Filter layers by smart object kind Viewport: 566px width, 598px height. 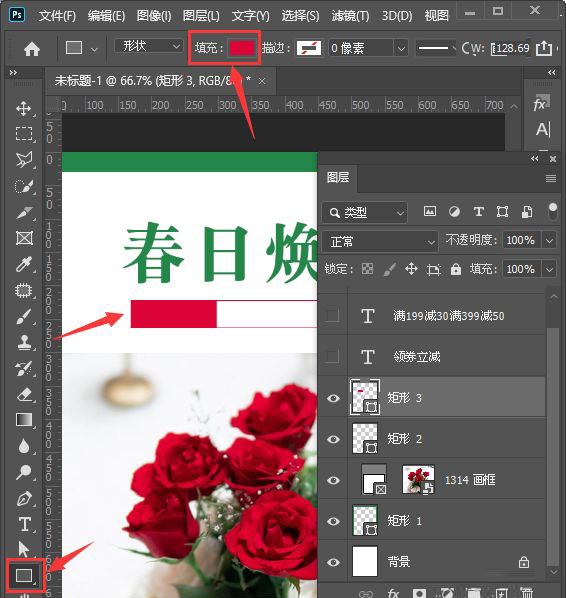click(x=527, y=211)
